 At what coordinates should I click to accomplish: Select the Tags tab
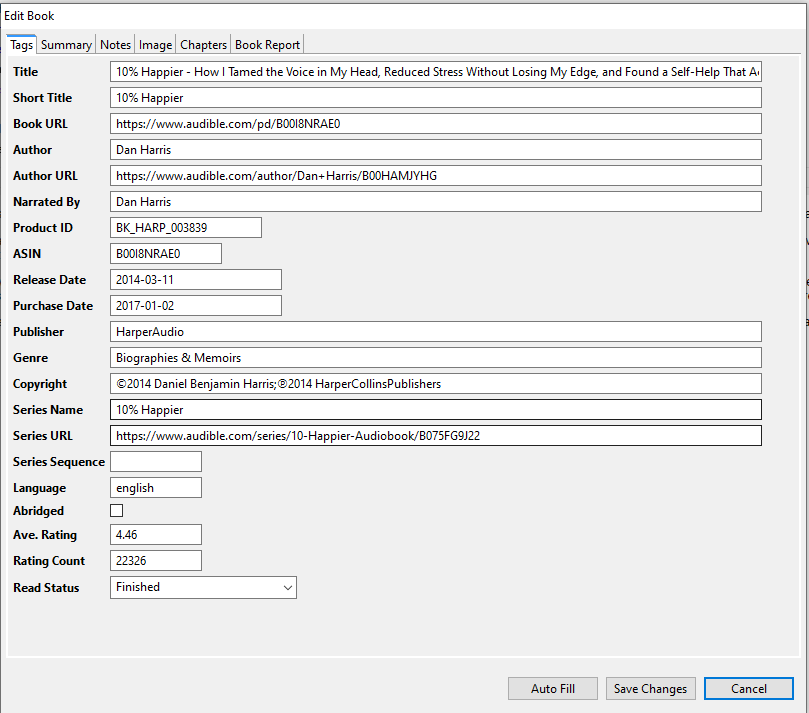pyautogui.click(x=21, y=44)
